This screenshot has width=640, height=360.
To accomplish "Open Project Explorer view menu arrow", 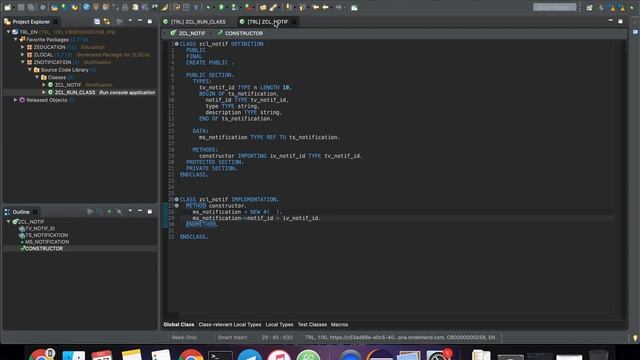I will pos(130,21).
